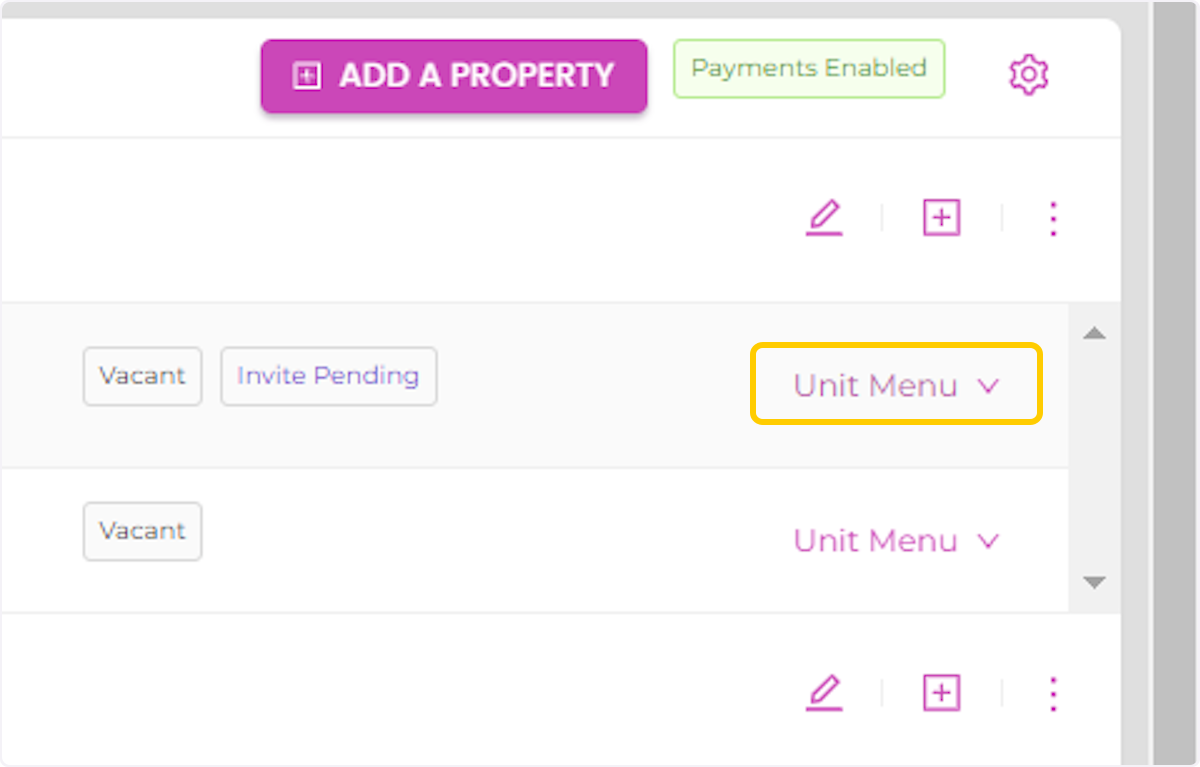This screenshot has width=1200, height=767.
Task: Click the scroll-down arrow on the unit list
Action: (1094, 581)
